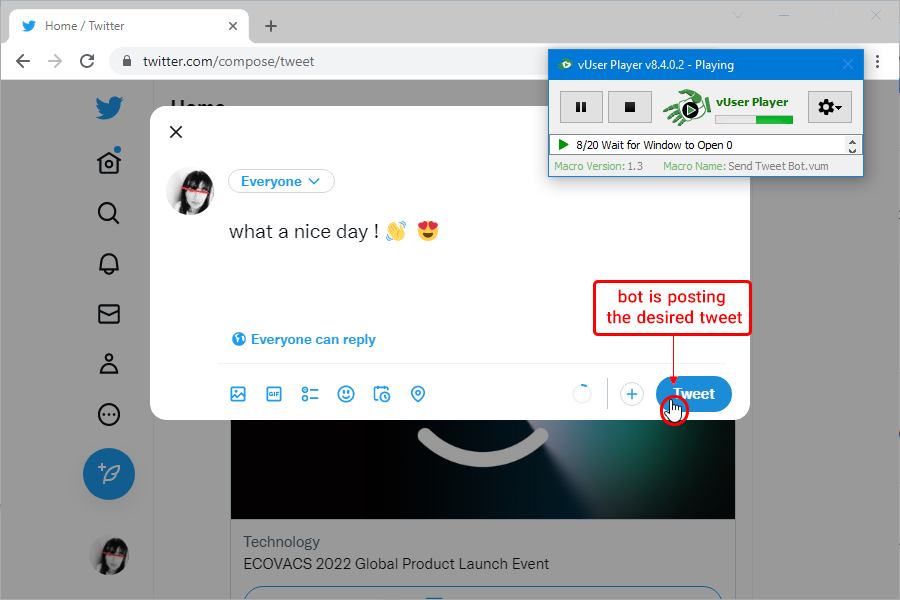
Task: Reload the page with refresh icon
Action: pos(87,61)
